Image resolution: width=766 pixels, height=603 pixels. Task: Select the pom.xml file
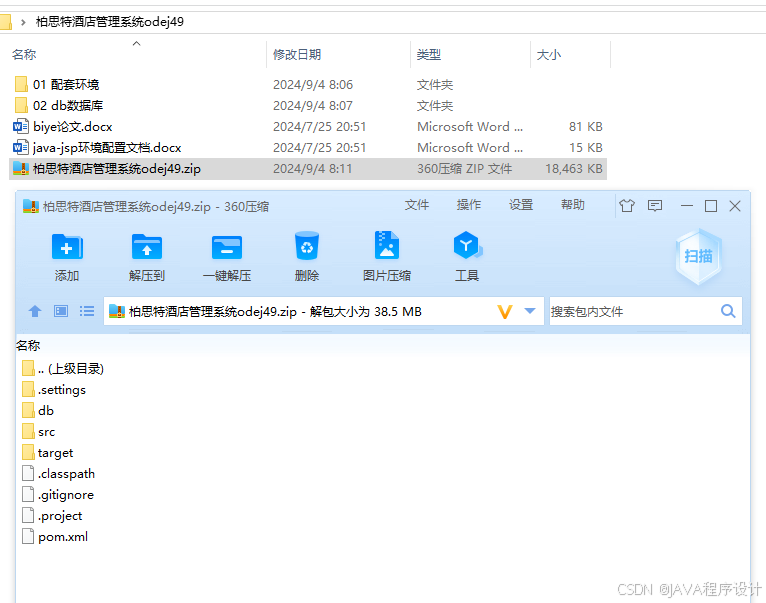click(x=55, y=537)
